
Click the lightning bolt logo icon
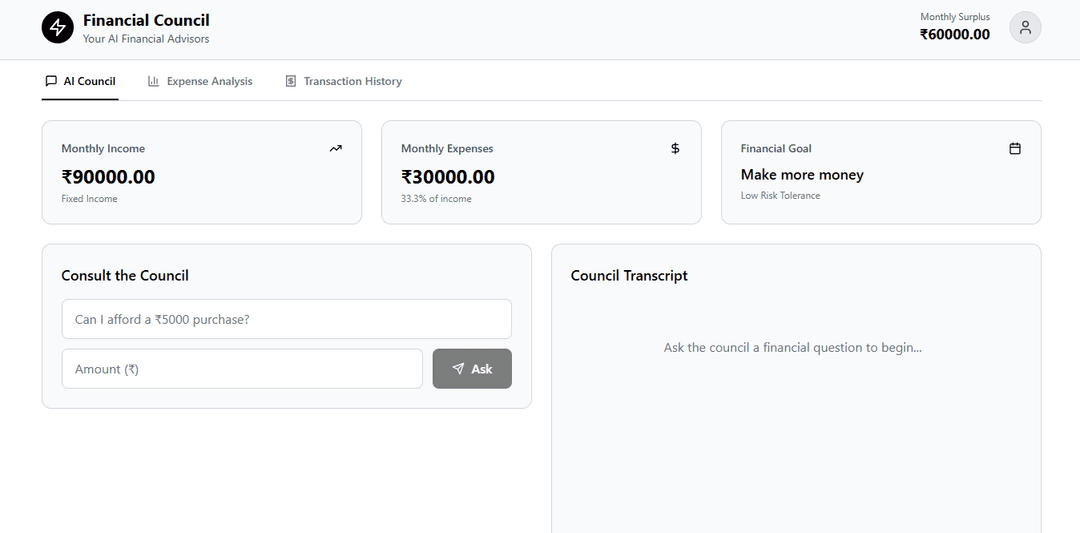point(58,28)
